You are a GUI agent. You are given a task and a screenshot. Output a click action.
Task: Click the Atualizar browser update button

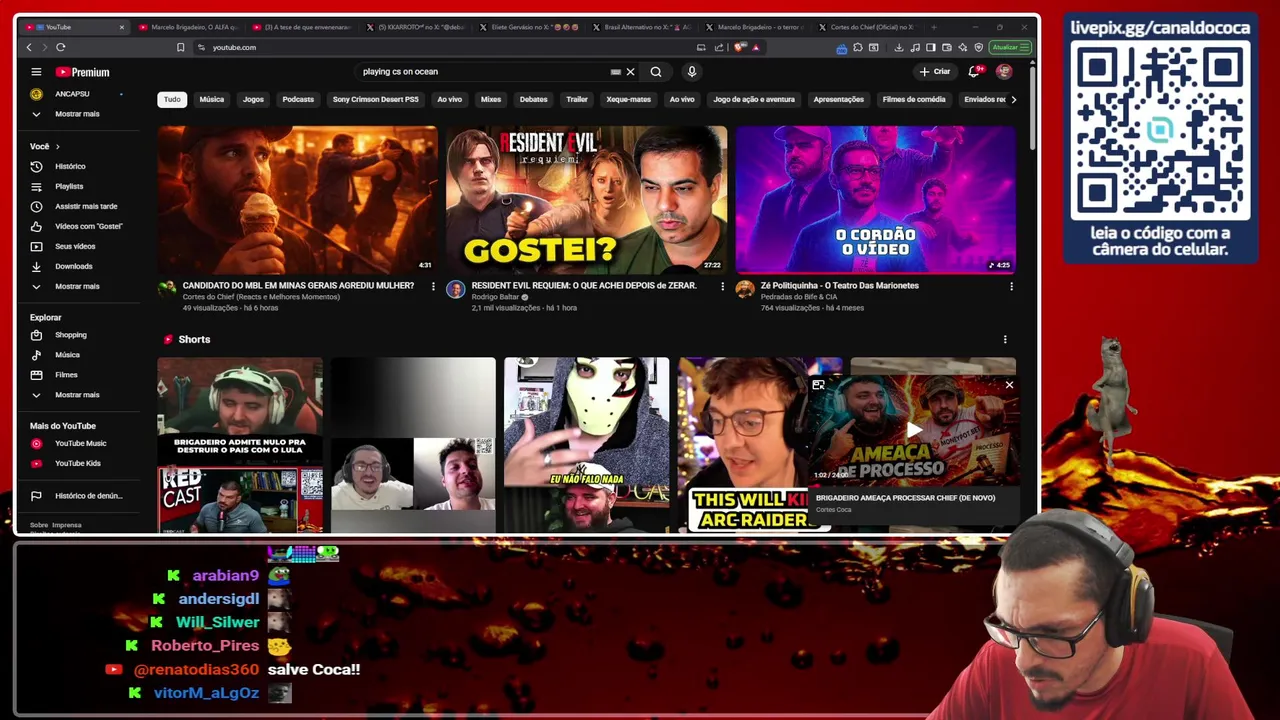pyautogui.click(x=1010, y=47)
